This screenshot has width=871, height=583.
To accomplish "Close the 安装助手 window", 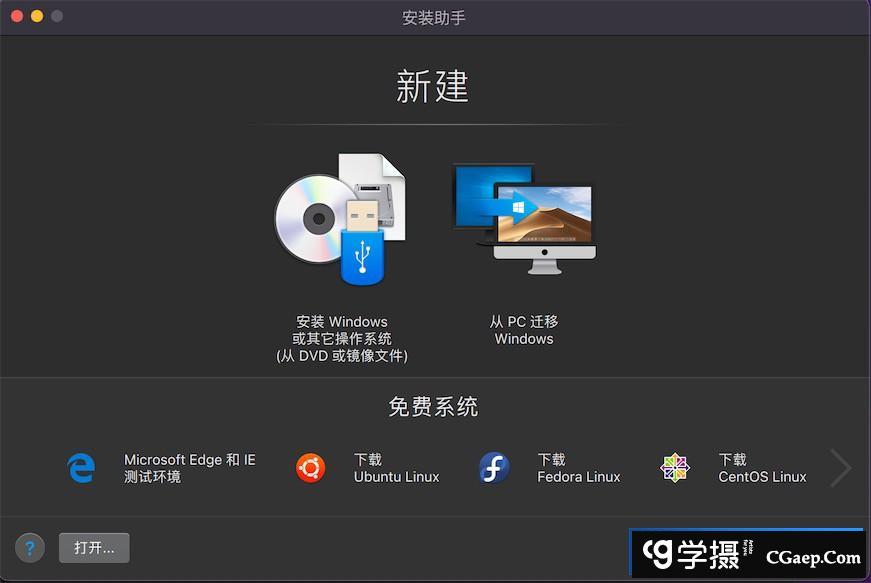I will click(x=16, y=17).
